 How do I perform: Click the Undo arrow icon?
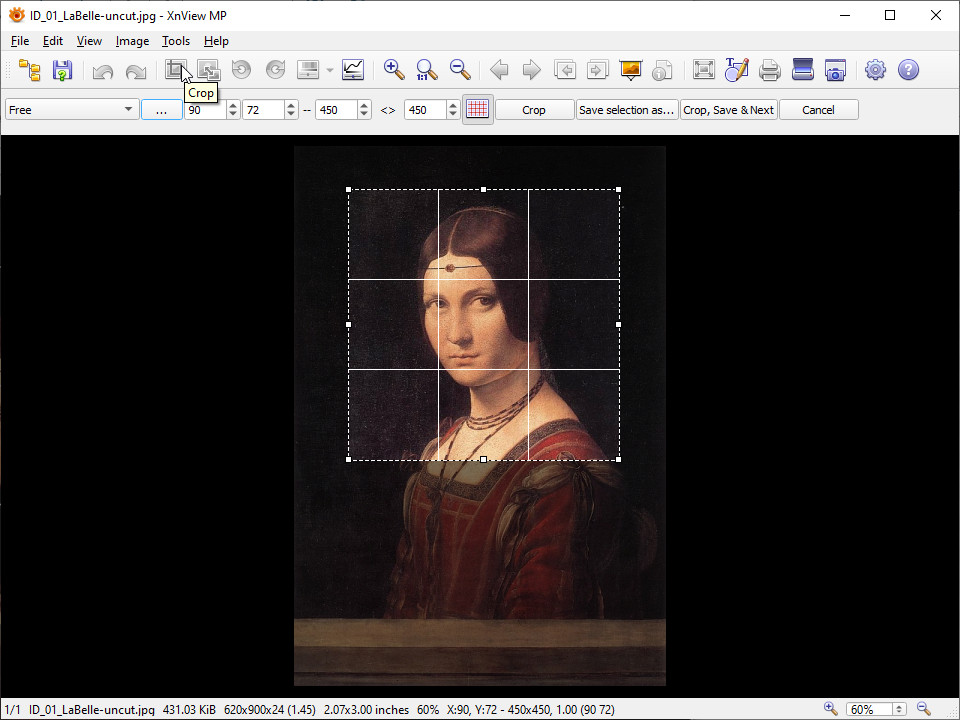click(x=103, y=70)
